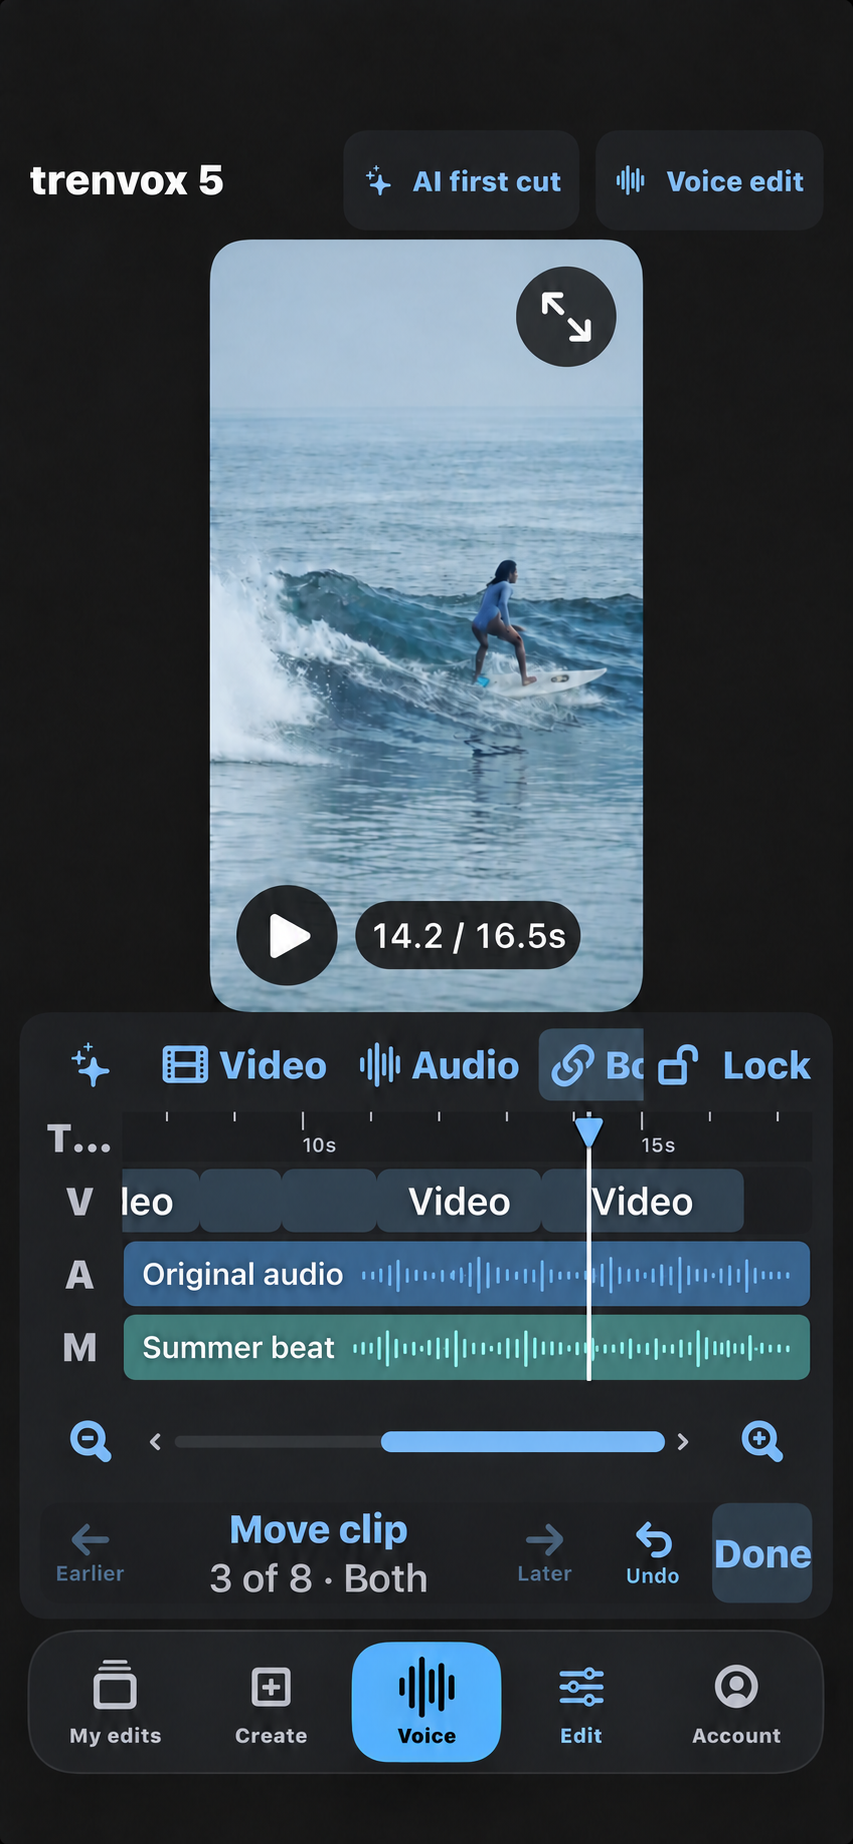Screen dimensions: 853x1844
Task: Select the V track label
Action: pos(80,1202)
